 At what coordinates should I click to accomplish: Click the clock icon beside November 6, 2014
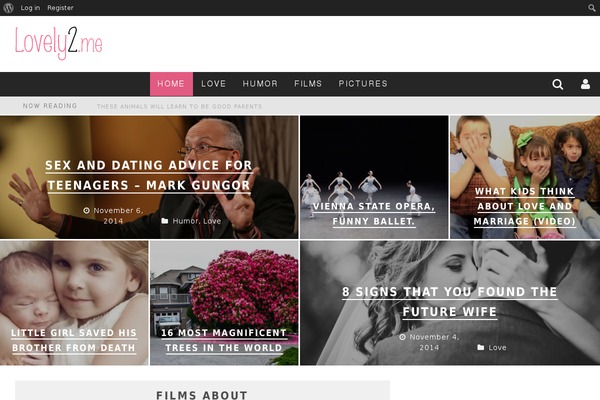click(x=86, y=211)
